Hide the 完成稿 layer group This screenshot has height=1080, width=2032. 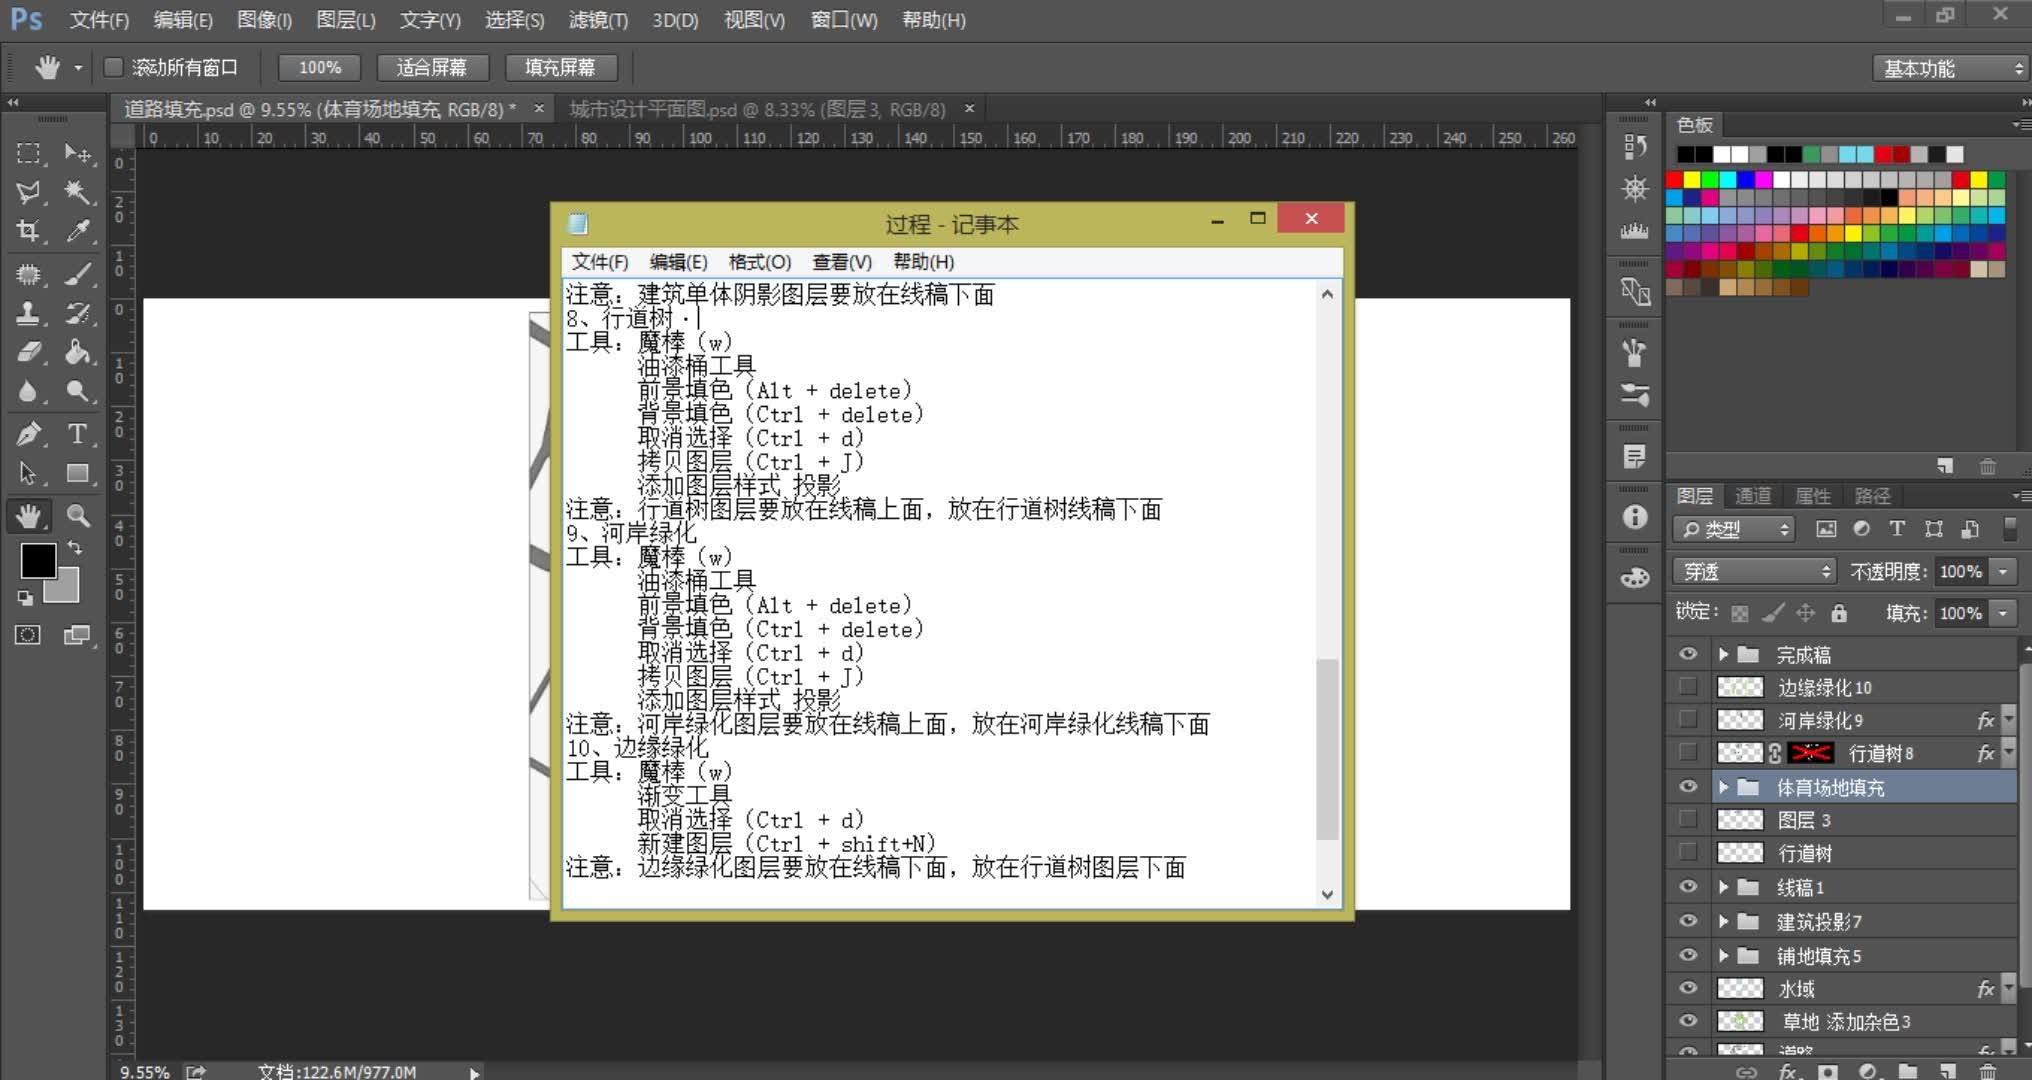pos(1688,654)
